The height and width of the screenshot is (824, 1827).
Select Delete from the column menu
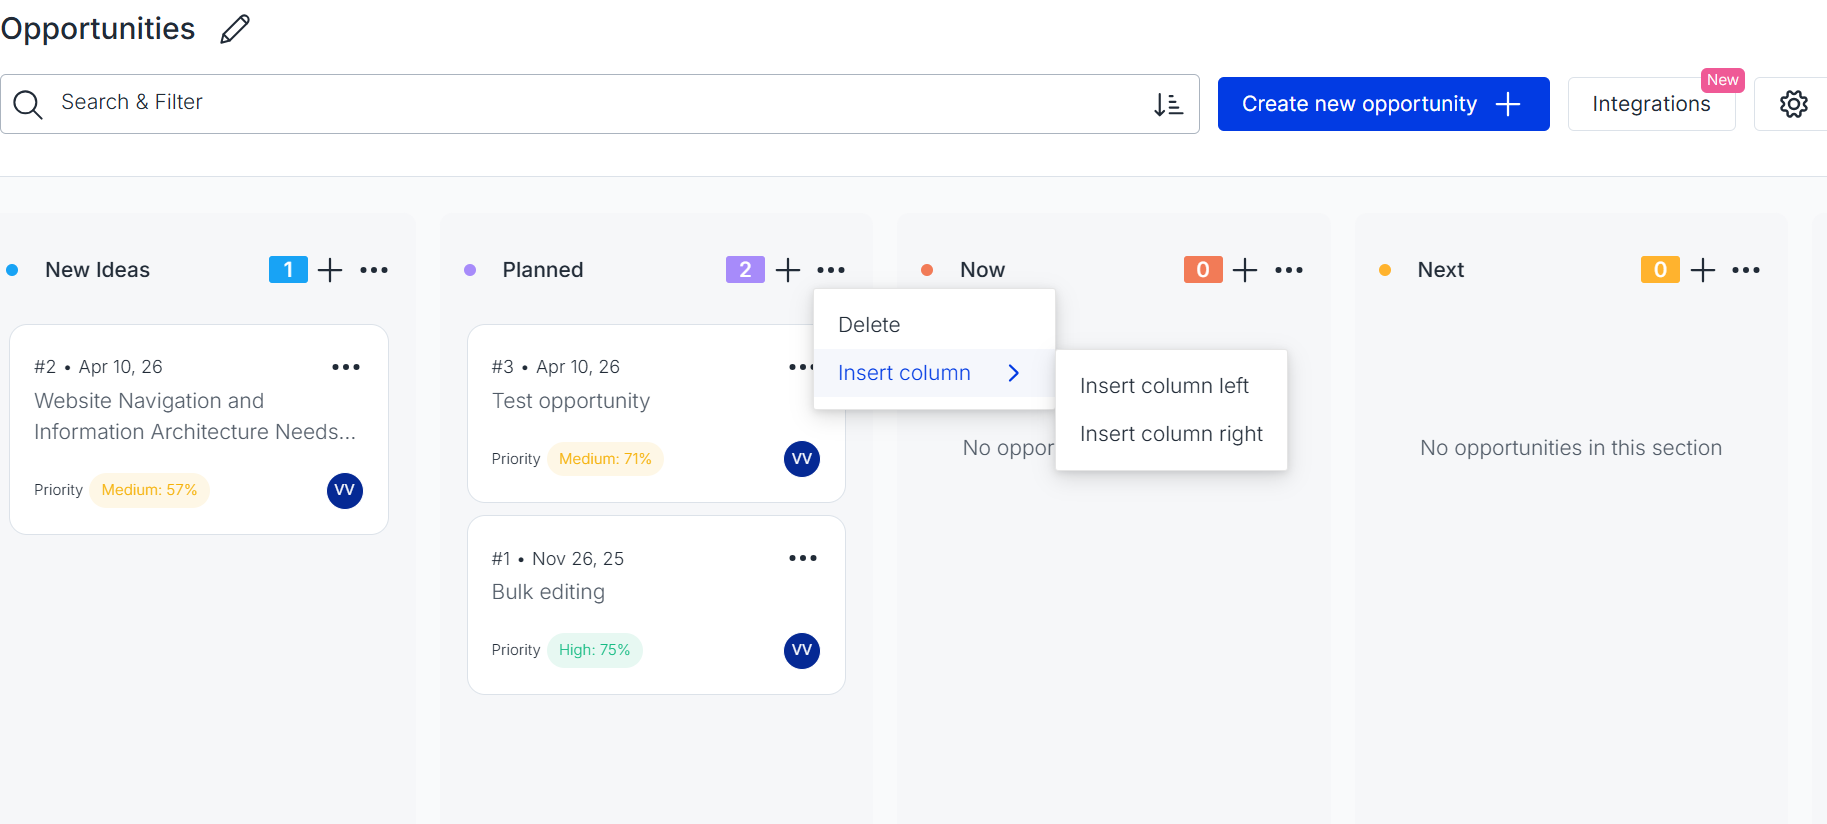pos(934,325)
